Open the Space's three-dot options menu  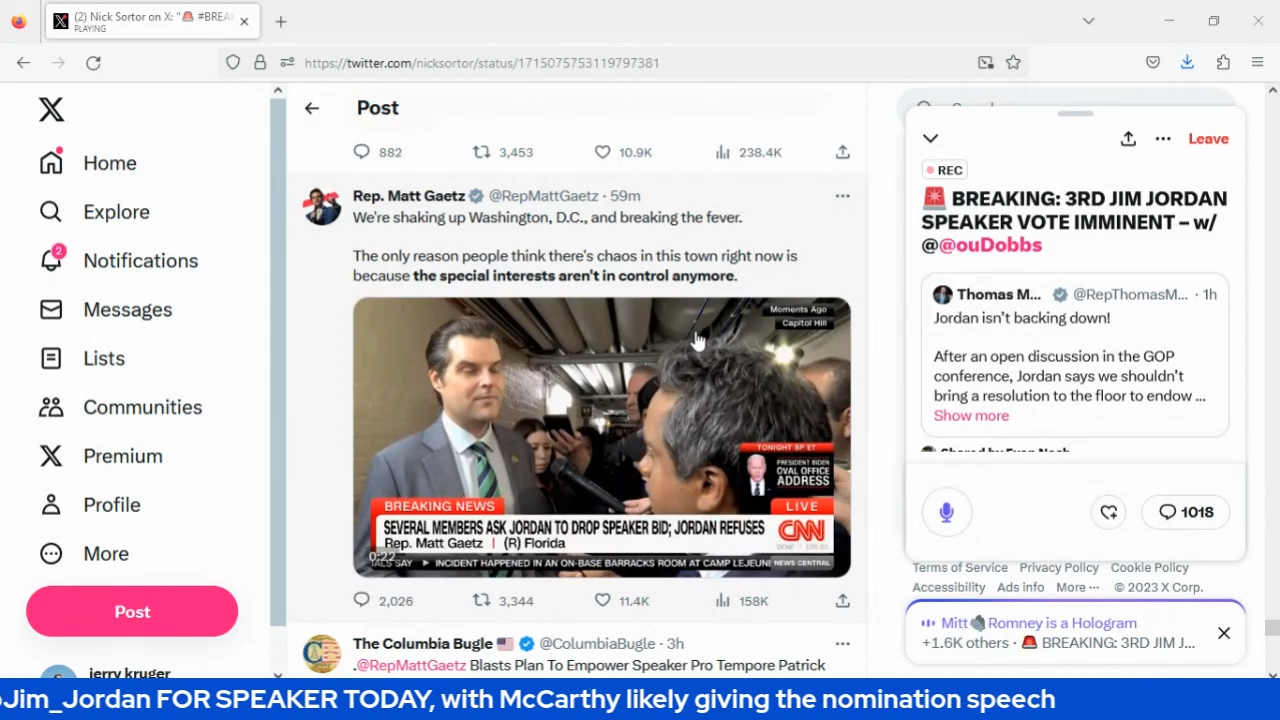tap(1163, 139)
